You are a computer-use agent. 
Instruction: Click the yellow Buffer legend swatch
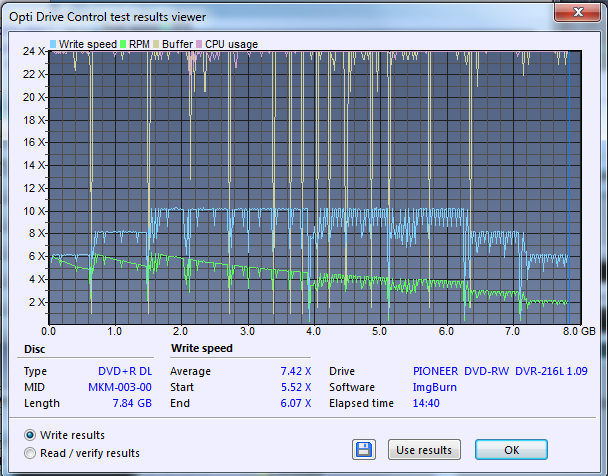[155, 44]
